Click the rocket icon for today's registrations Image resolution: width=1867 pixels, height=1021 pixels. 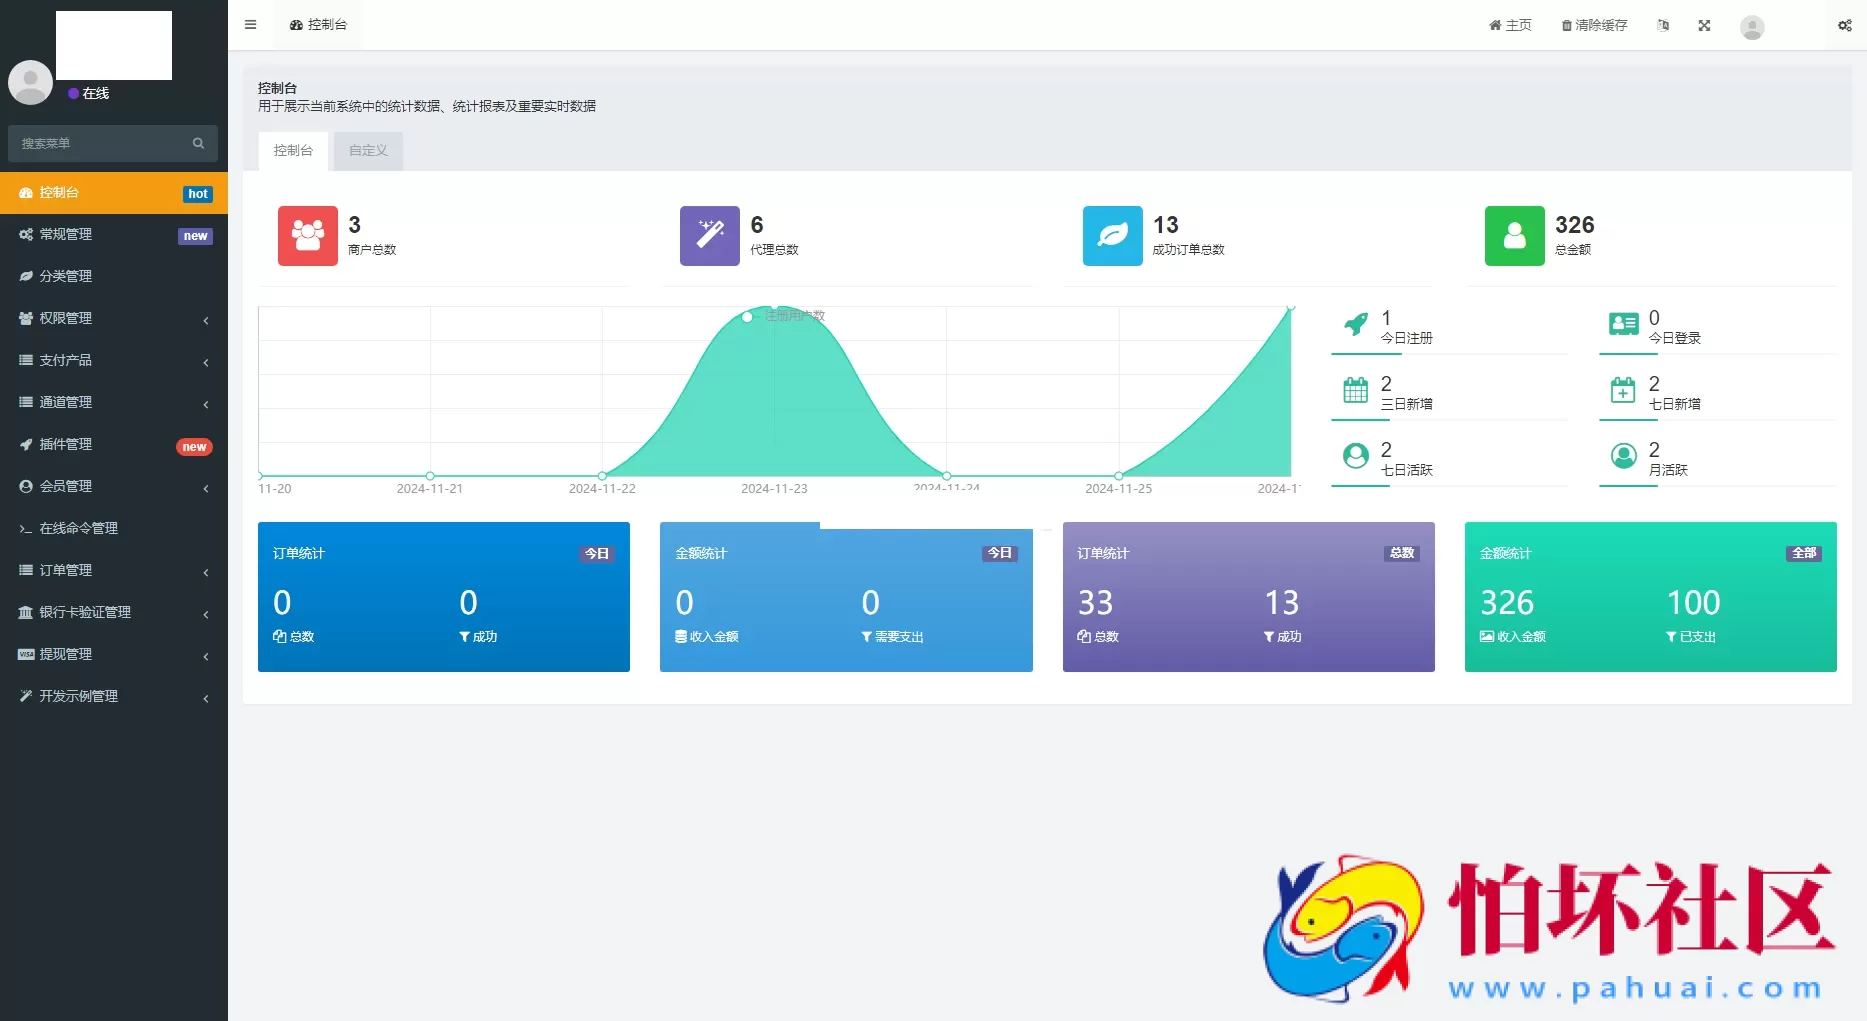(1355, 325)
